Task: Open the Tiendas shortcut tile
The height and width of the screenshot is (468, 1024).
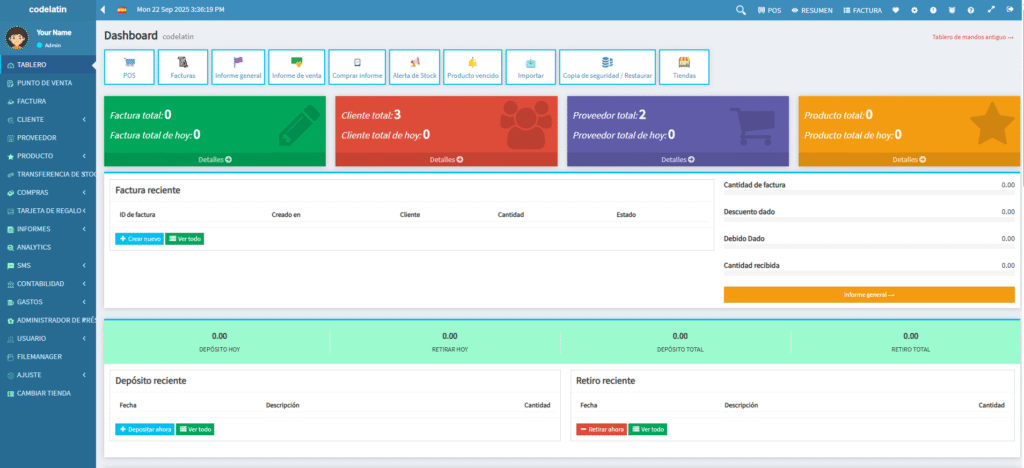Action: [x=683, y=67]
